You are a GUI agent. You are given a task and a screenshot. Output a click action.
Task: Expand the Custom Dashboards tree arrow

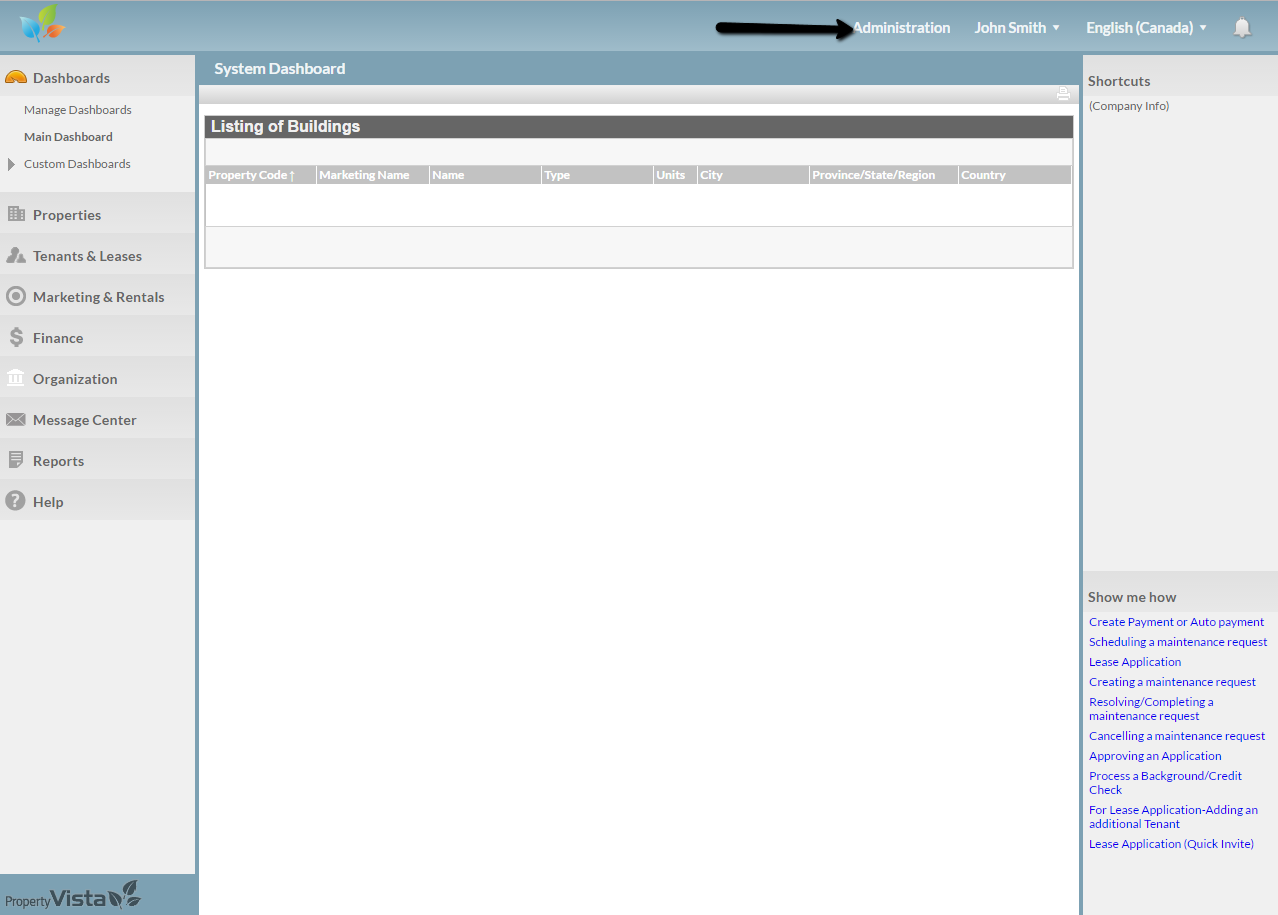tap(11, 164)
